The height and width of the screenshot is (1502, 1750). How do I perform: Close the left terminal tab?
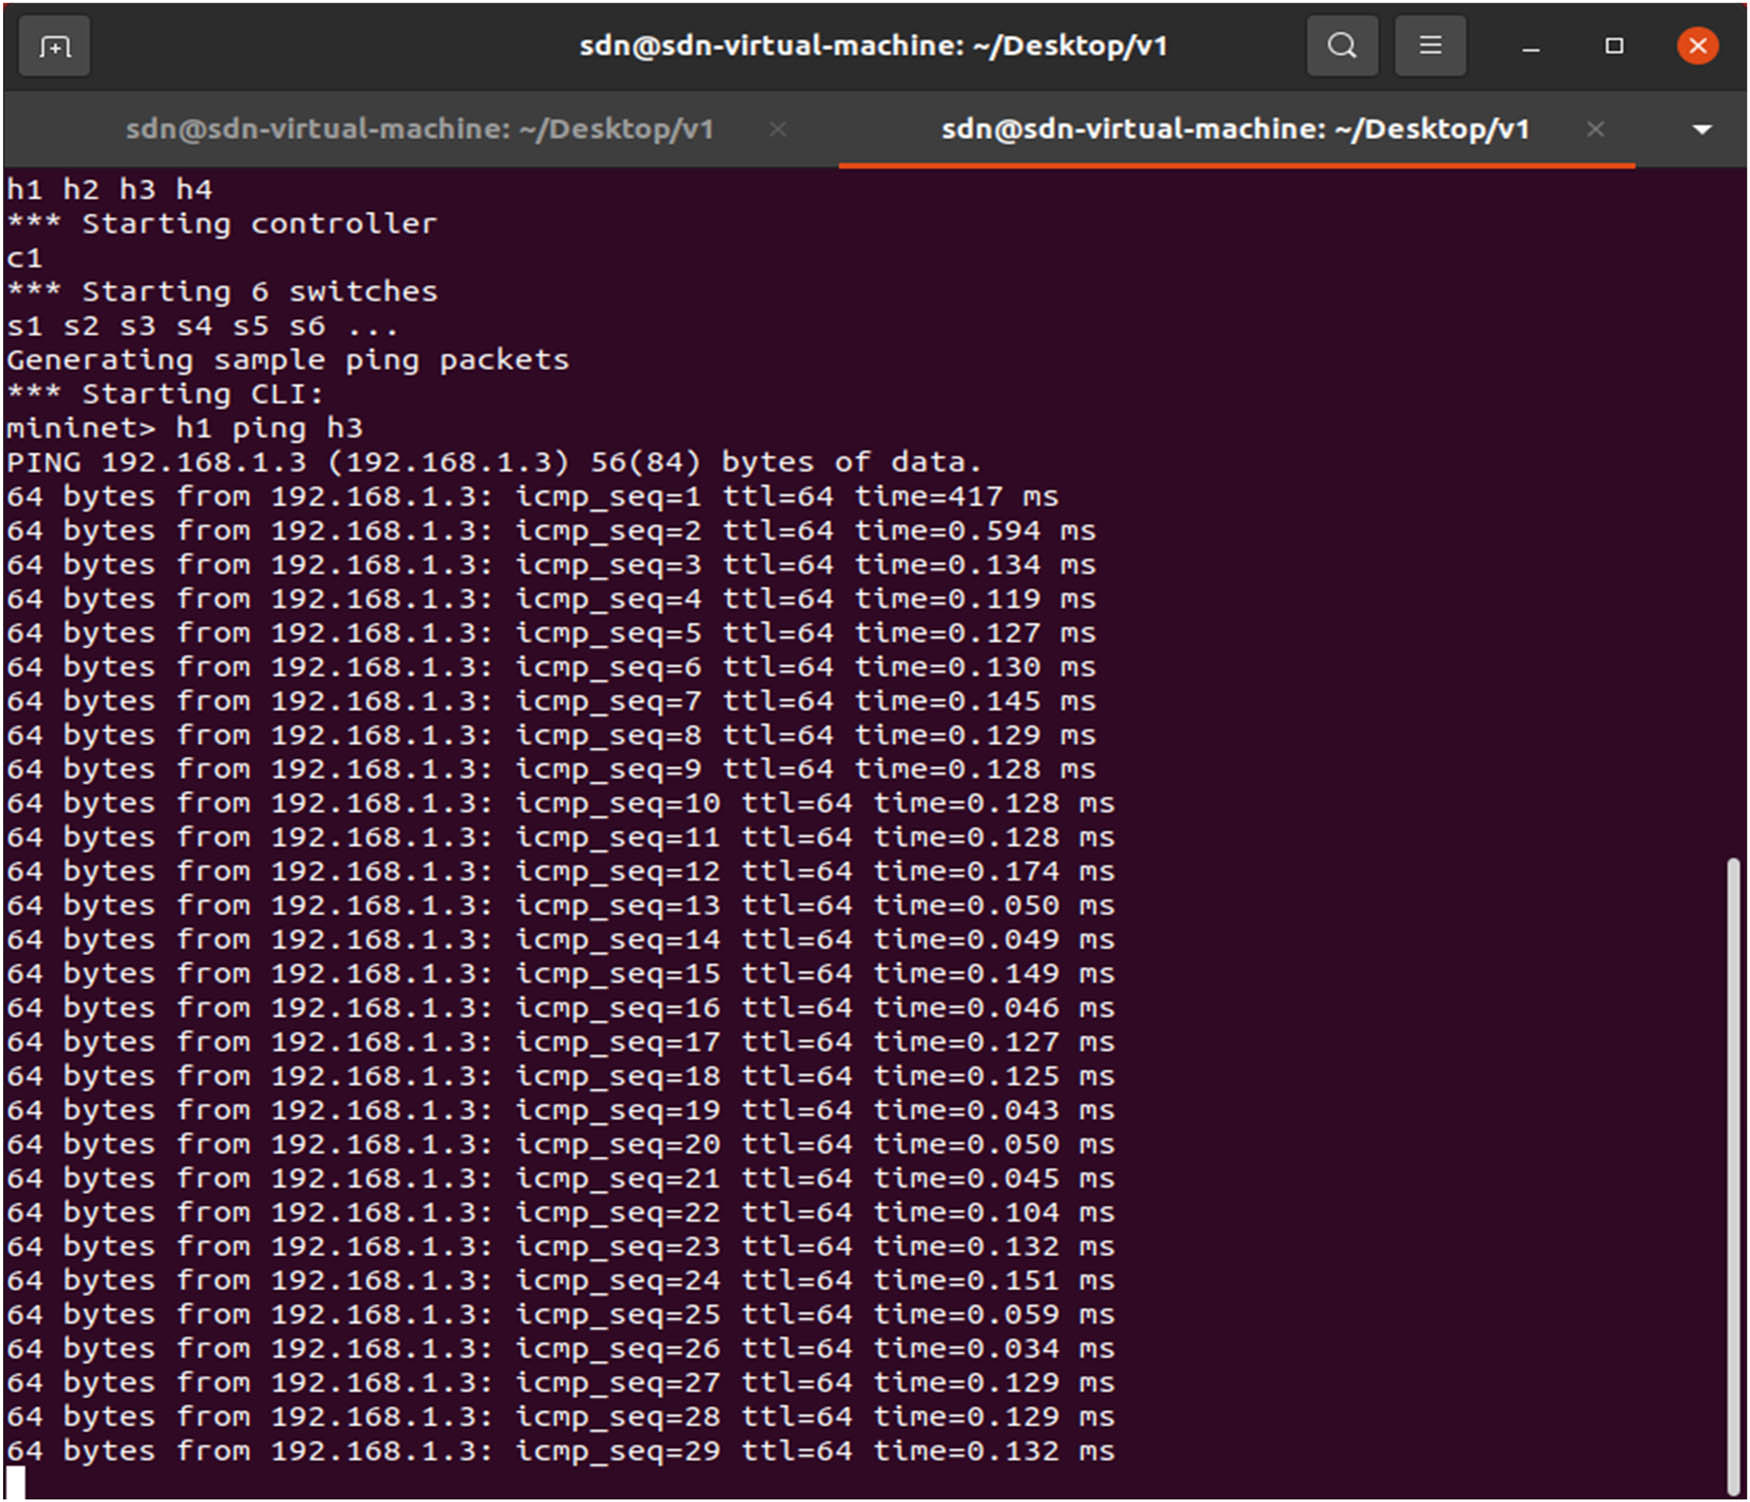point(778,129)
